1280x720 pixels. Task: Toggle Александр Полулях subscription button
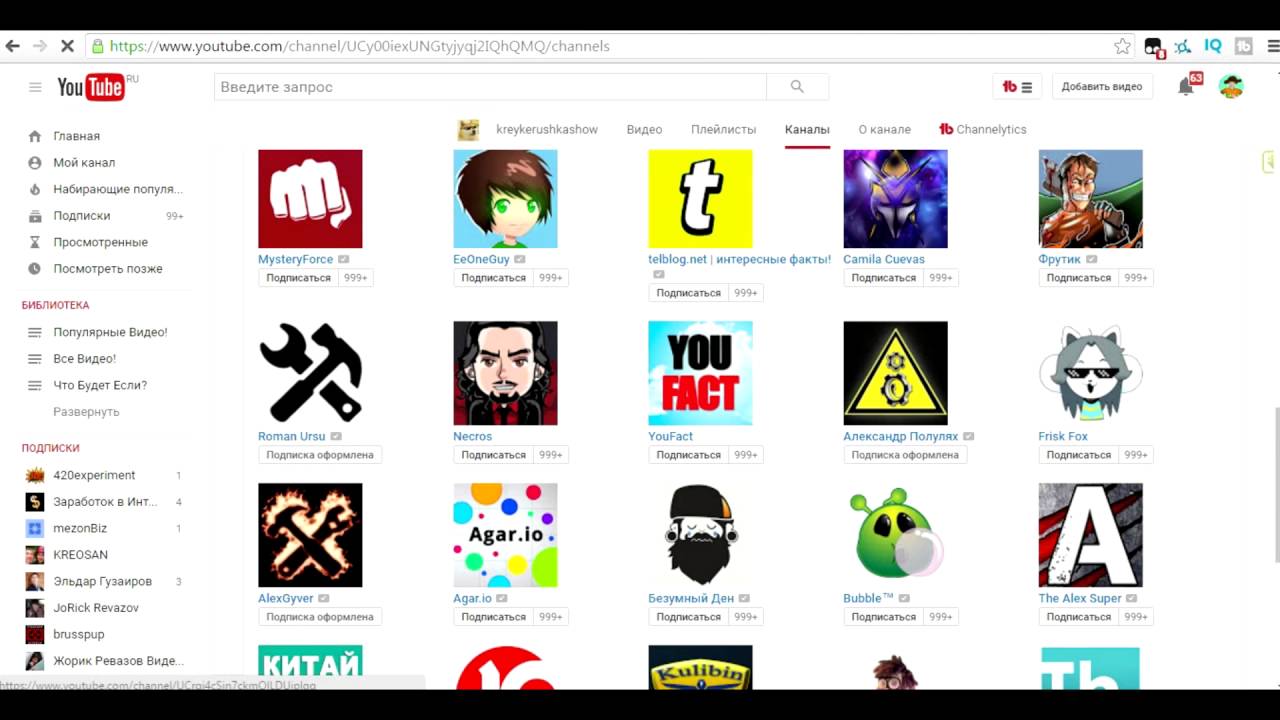click(905, 455)
